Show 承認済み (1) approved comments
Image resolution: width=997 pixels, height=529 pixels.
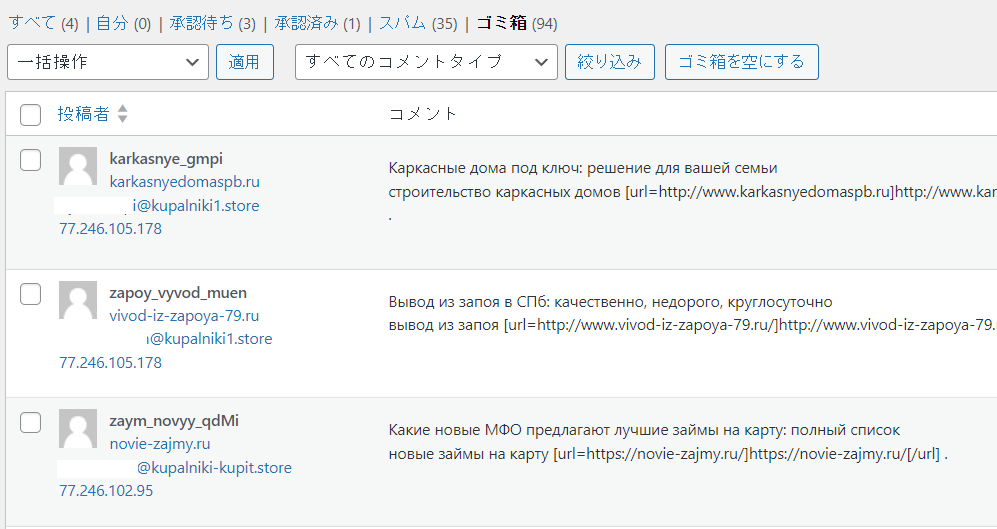[317, 24]
